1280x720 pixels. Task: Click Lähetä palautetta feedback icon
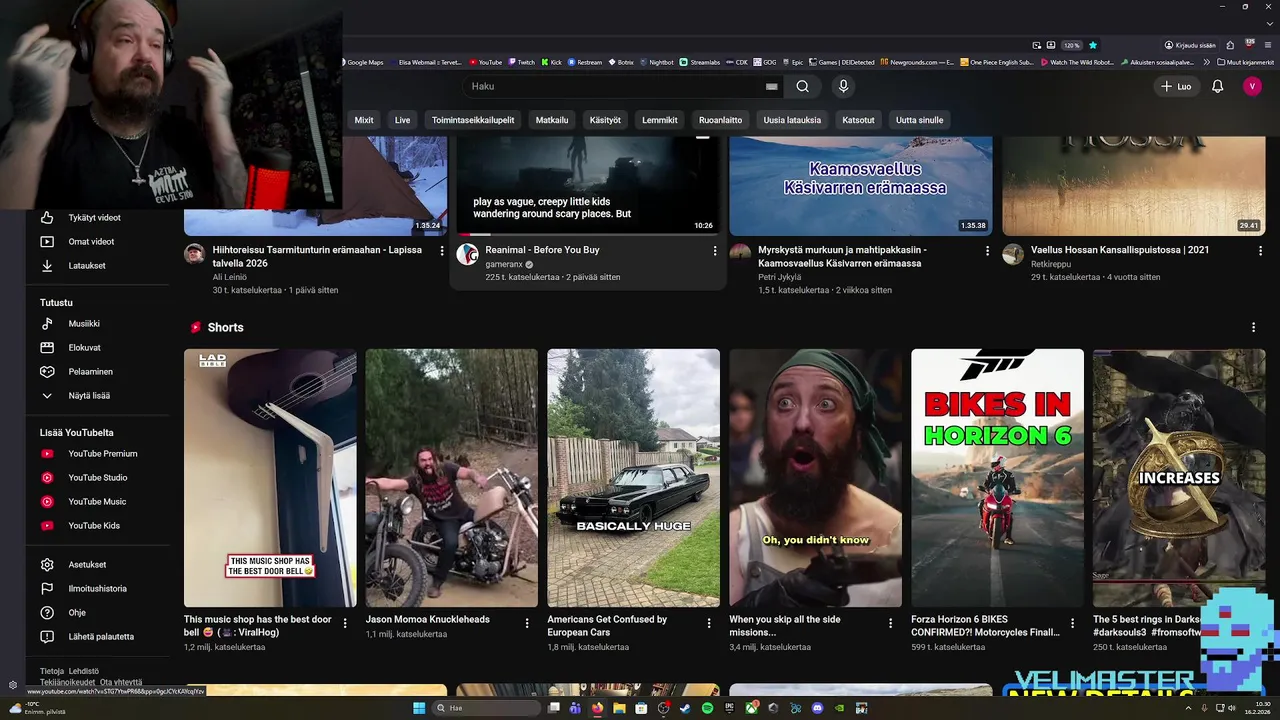tap(47, 637)
